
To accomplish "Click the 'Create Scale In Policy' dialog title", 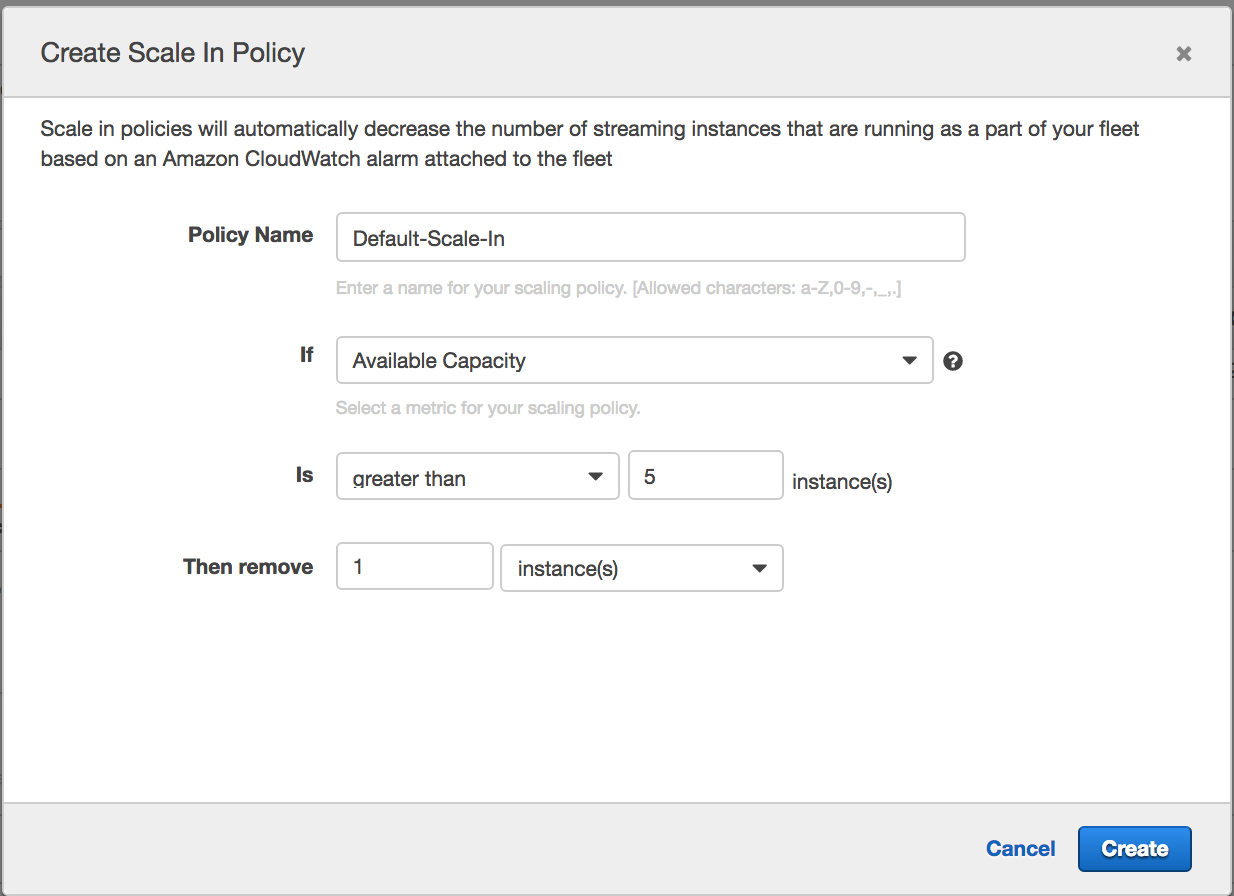I will pos(173,53).
